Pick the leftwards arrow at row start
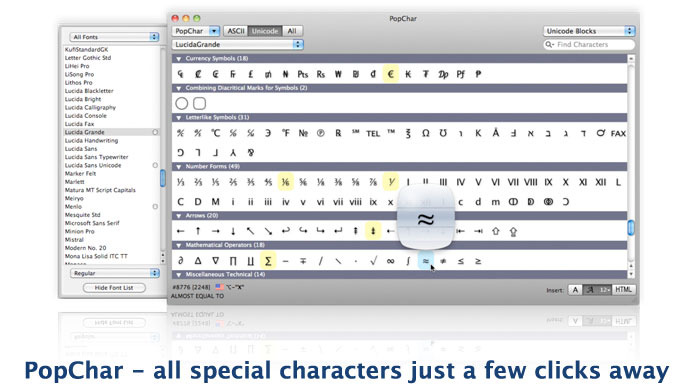The height and width of the screenshot is (384, 694). tap(180, 231)
